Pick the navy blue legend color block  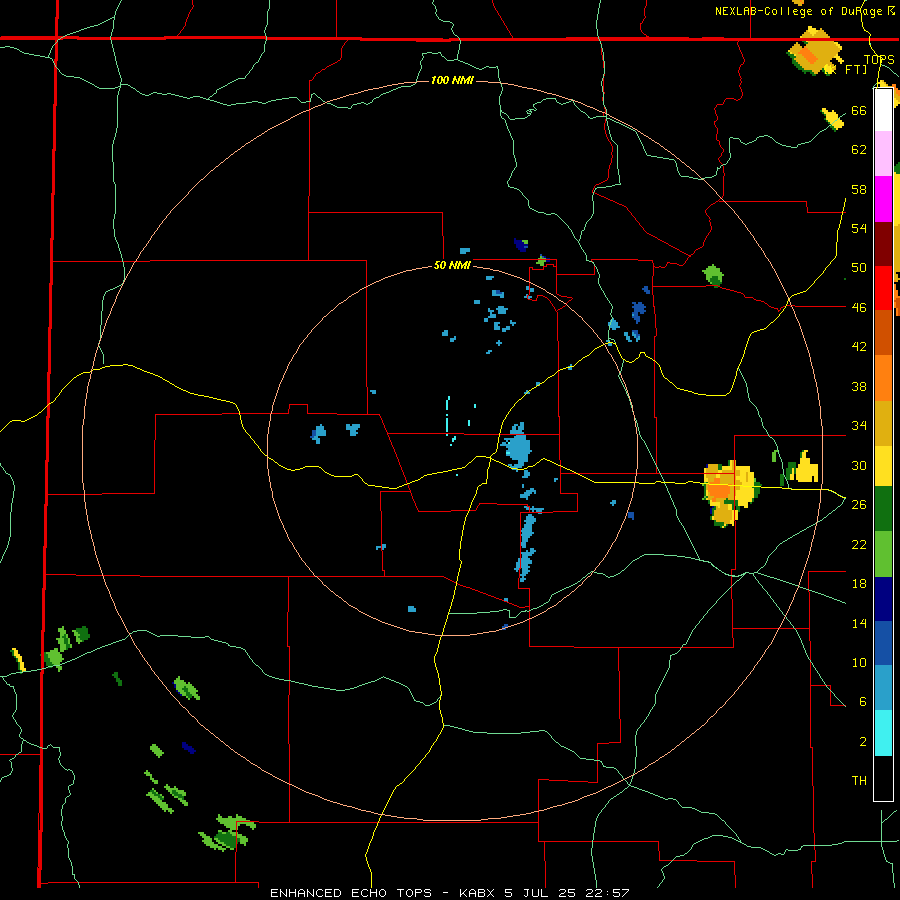tap(883, 599)
